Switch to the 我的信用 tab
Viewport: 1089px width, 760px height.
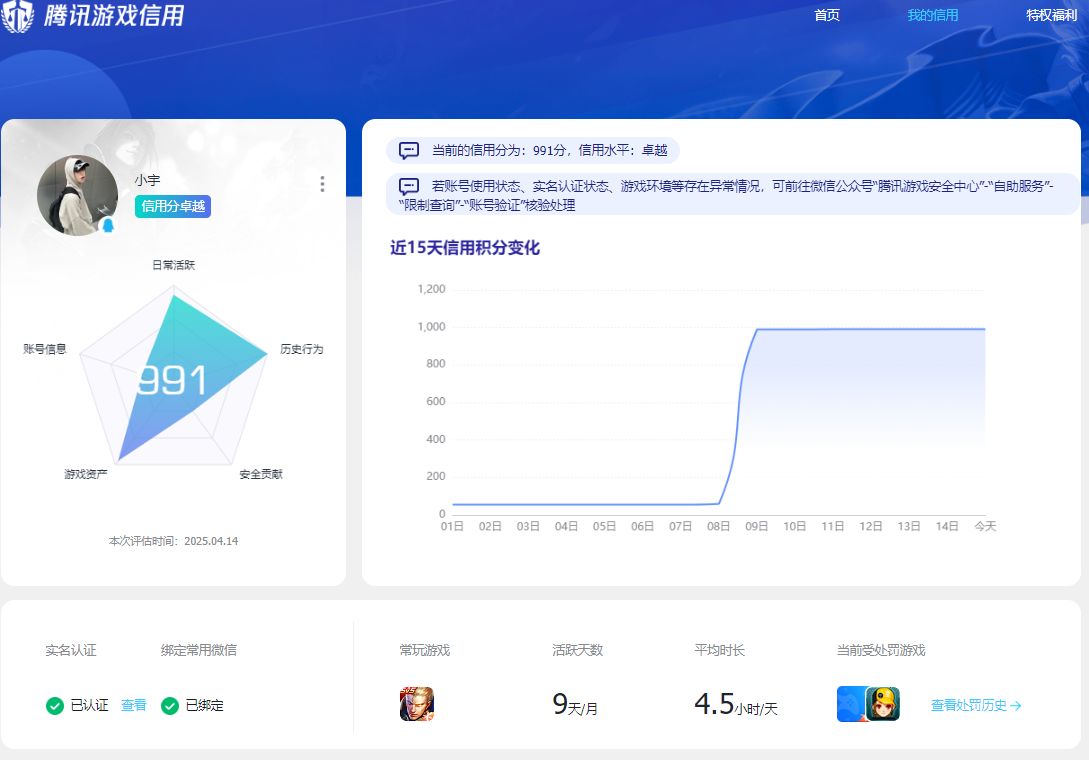933,15
